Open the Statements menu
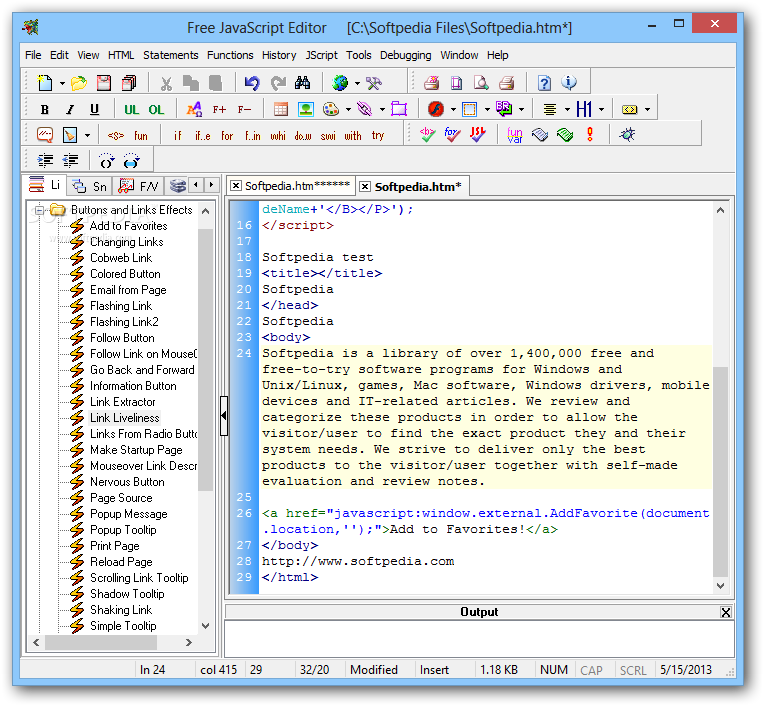This screenshot has height=706, width=764. [171, 55]
